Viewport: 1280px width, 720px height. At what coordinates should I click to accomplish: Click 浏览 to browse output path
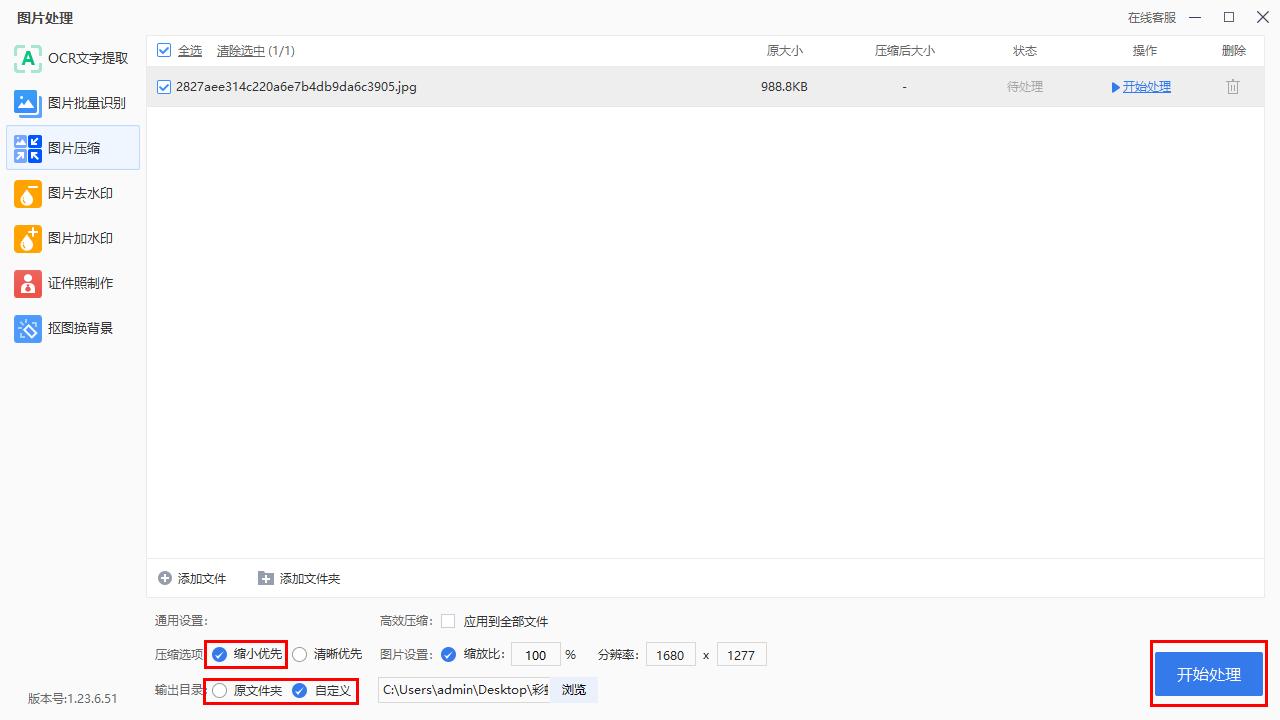[x=573, y=690]
